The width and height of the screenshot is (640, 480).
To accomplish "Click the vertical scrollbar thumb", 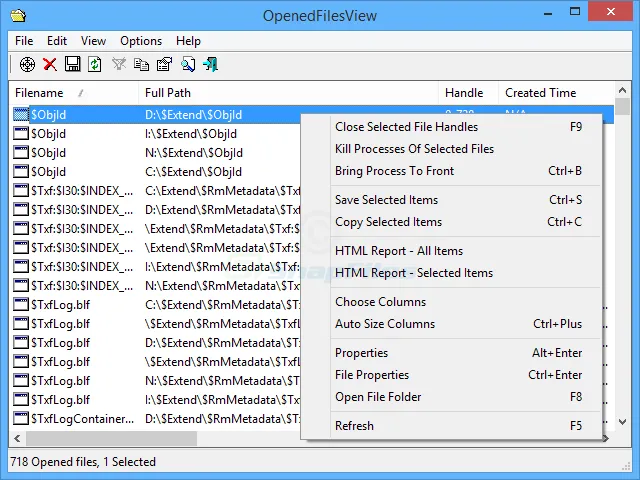I will point(622,107).
